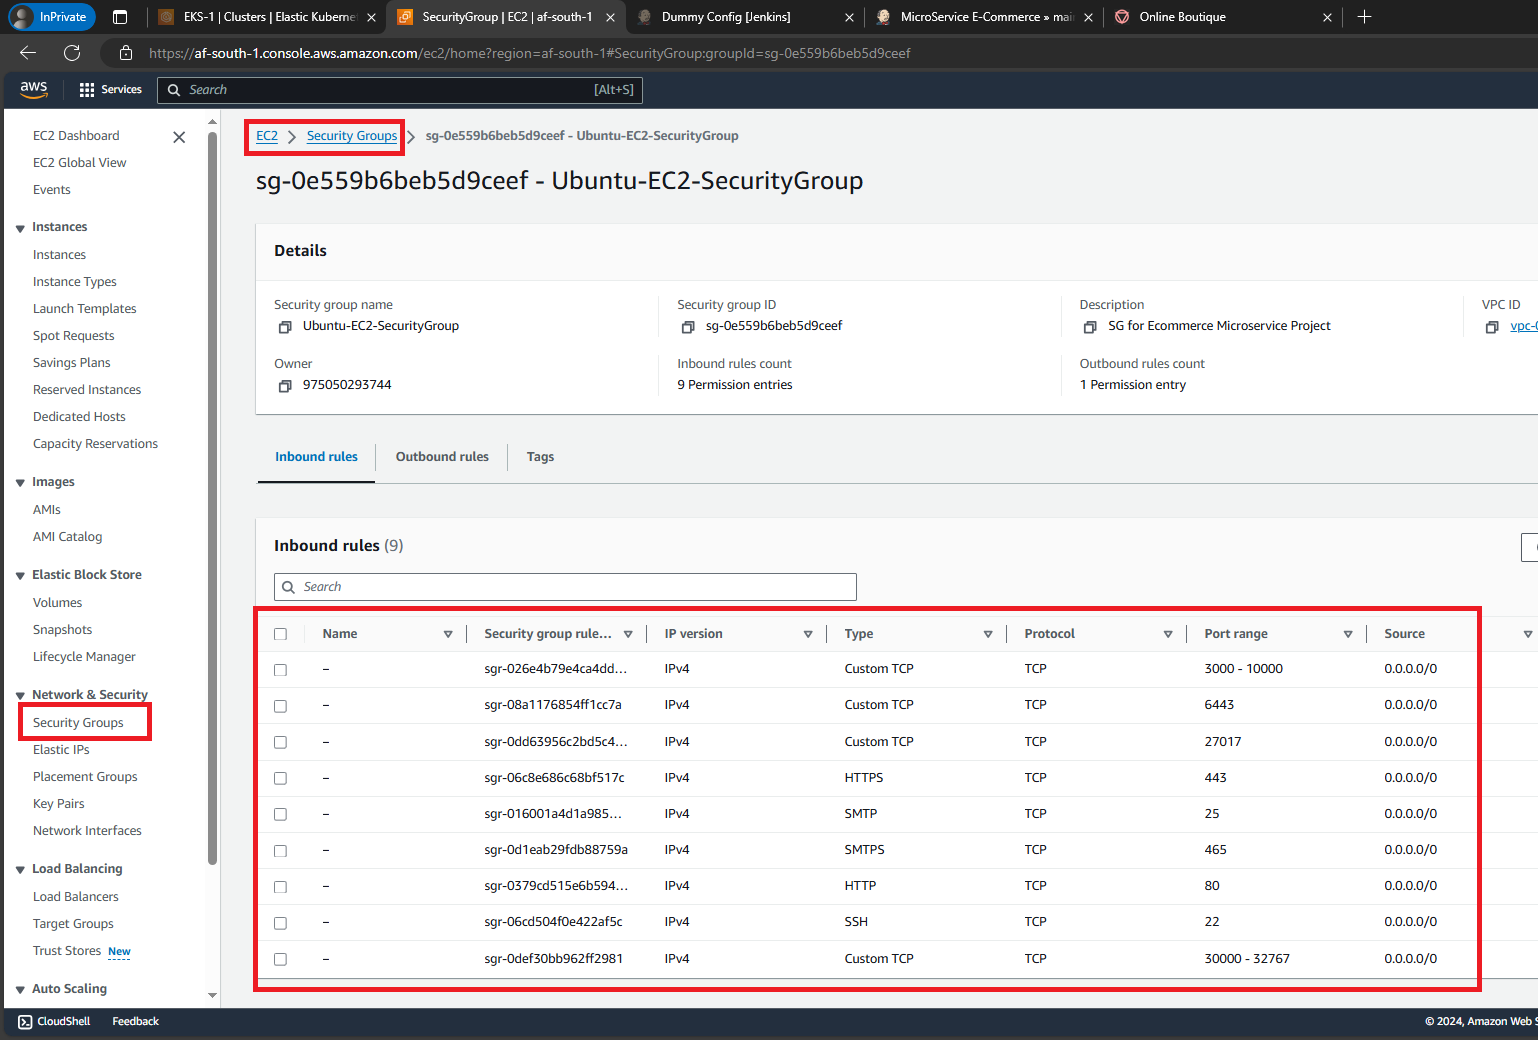Viewport: 1538px width, 1040px height.
Task: Select the SMTP port 25 rule checkbox
Action: click(x=280, y=814)
